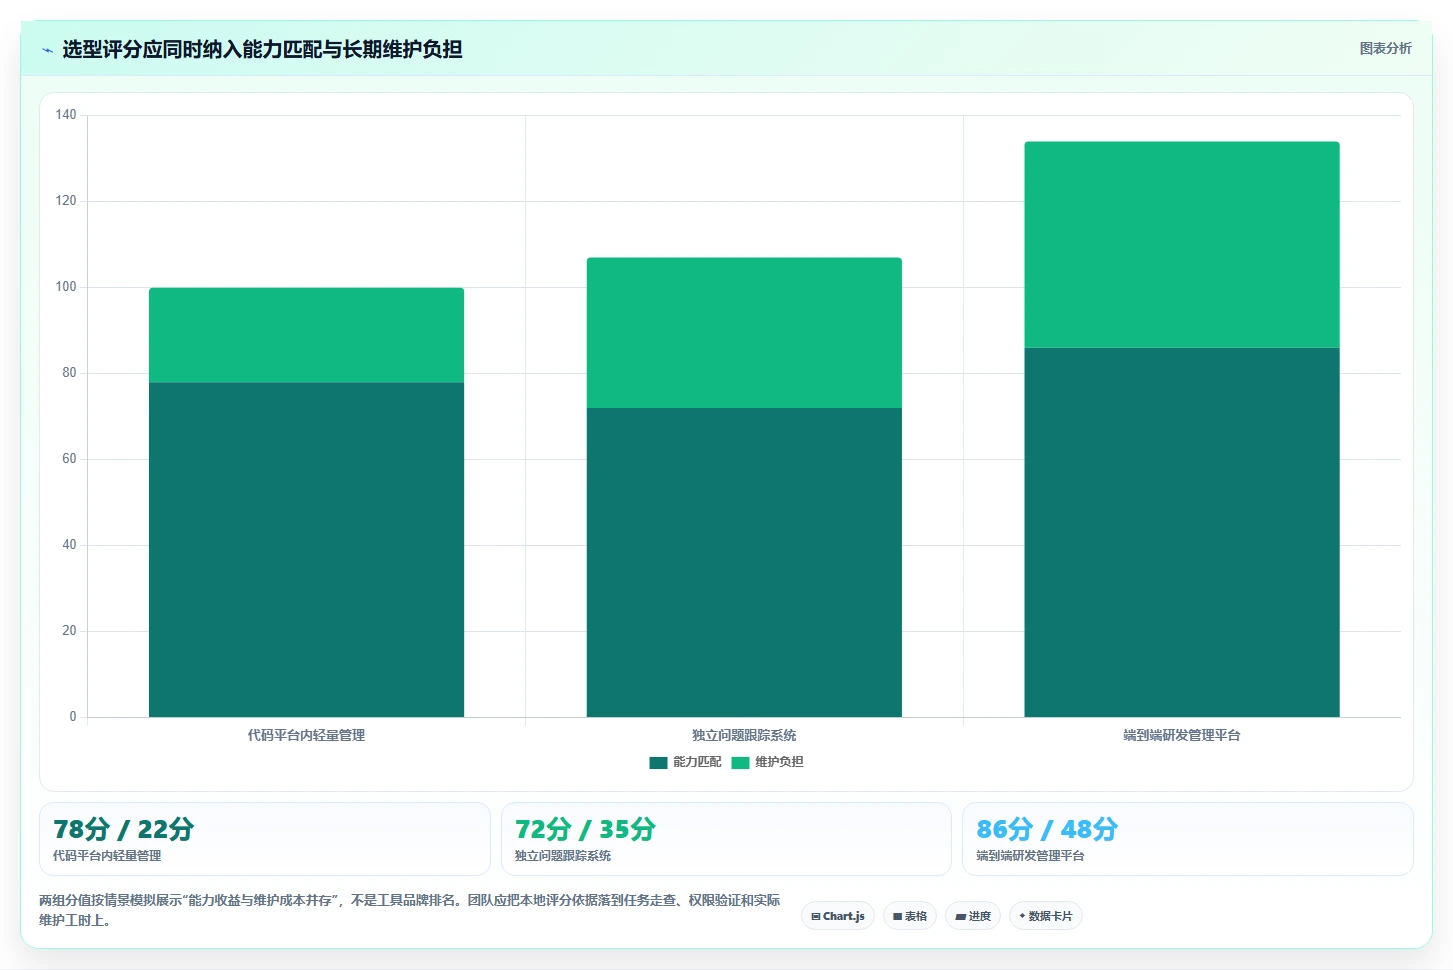Click the light 维护负担 bar for 独立问题跟踪系统

click(744, 333)
